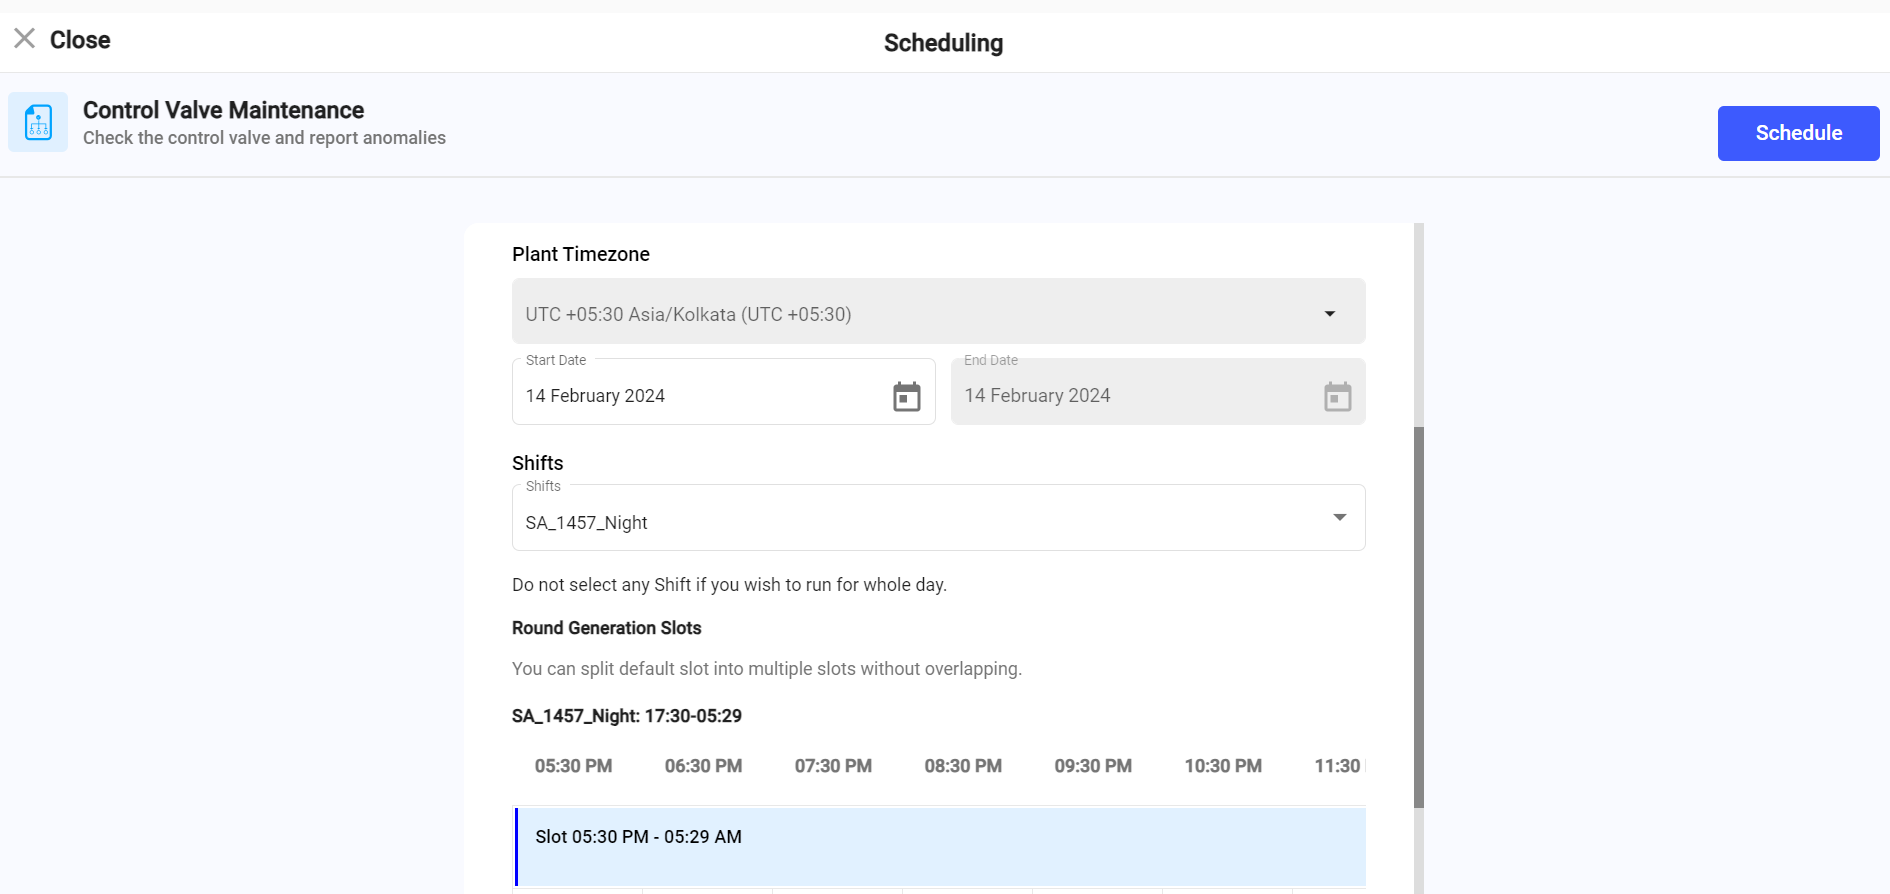Expand the Shifts dropdown arrow
This screenshot has width=1890, height=894.
click(1339, 517)
